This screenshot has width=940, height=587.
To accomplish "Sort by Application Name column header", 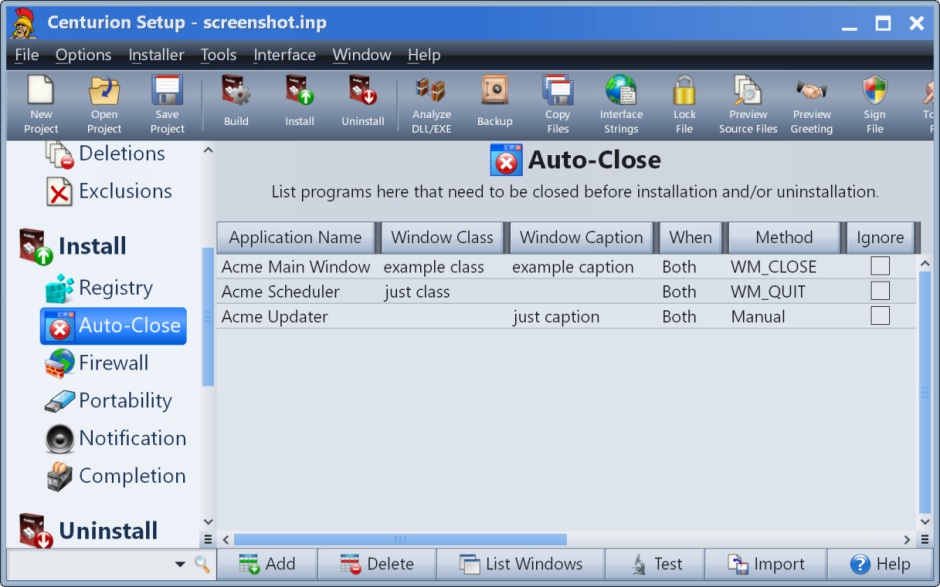I will (296, 237).
